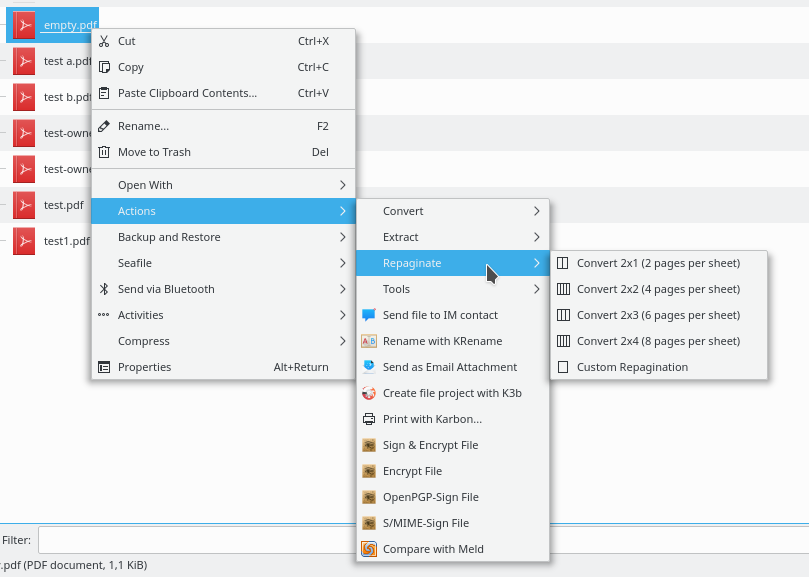This screenshot has height=577, width=809.
Task: Select Convert 2x1 two-pages-per-sheet icon
Action: [563, 263]
